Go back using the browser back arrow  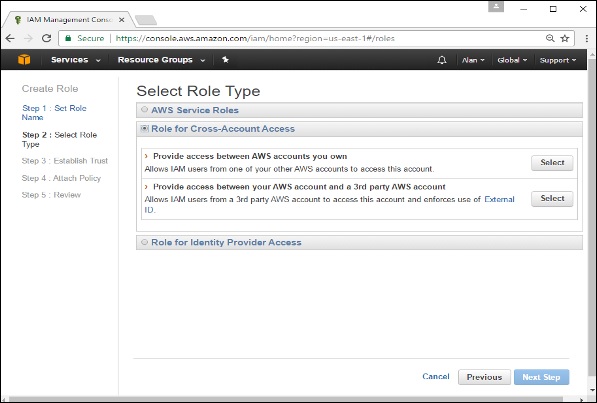(10, 38)
